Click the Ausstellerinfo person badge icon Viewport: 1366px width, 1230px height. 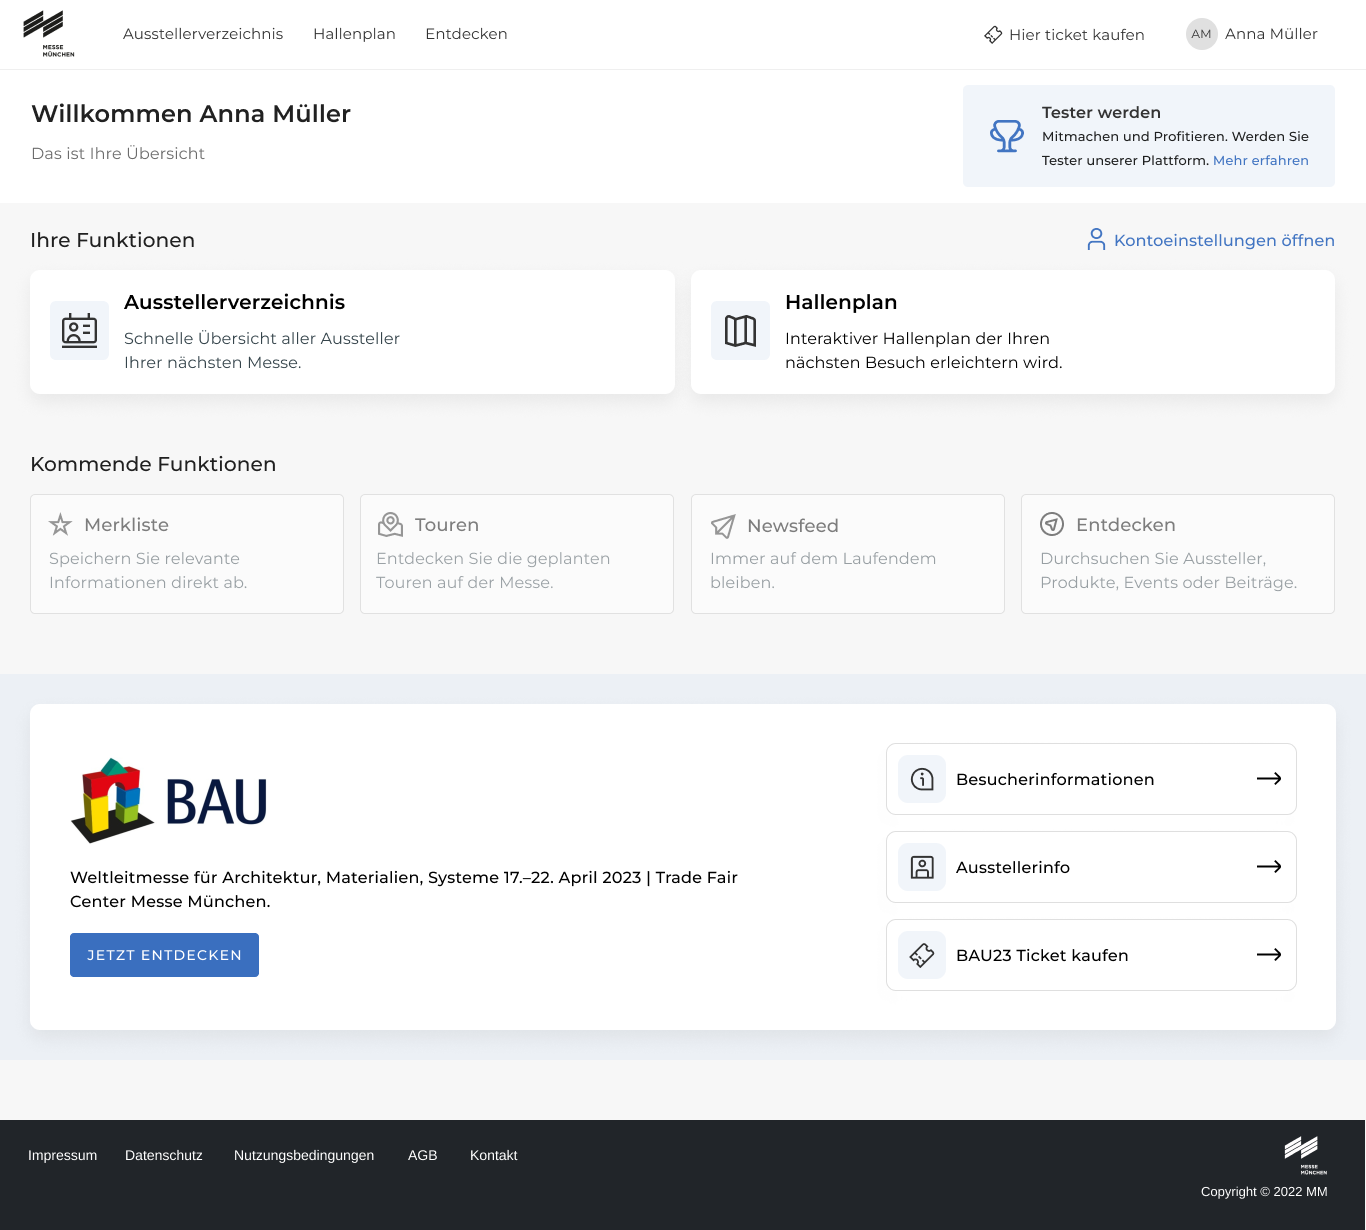[x=922, y=867]
